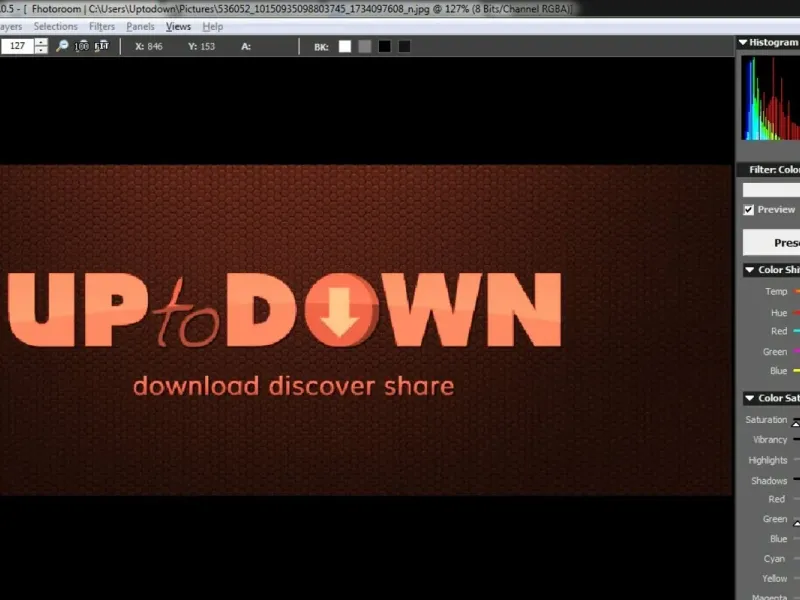Click the Y: 153 coordinate readout
Image resolution: width=800 pixels, height=600 pixels.
coord(202,46)
